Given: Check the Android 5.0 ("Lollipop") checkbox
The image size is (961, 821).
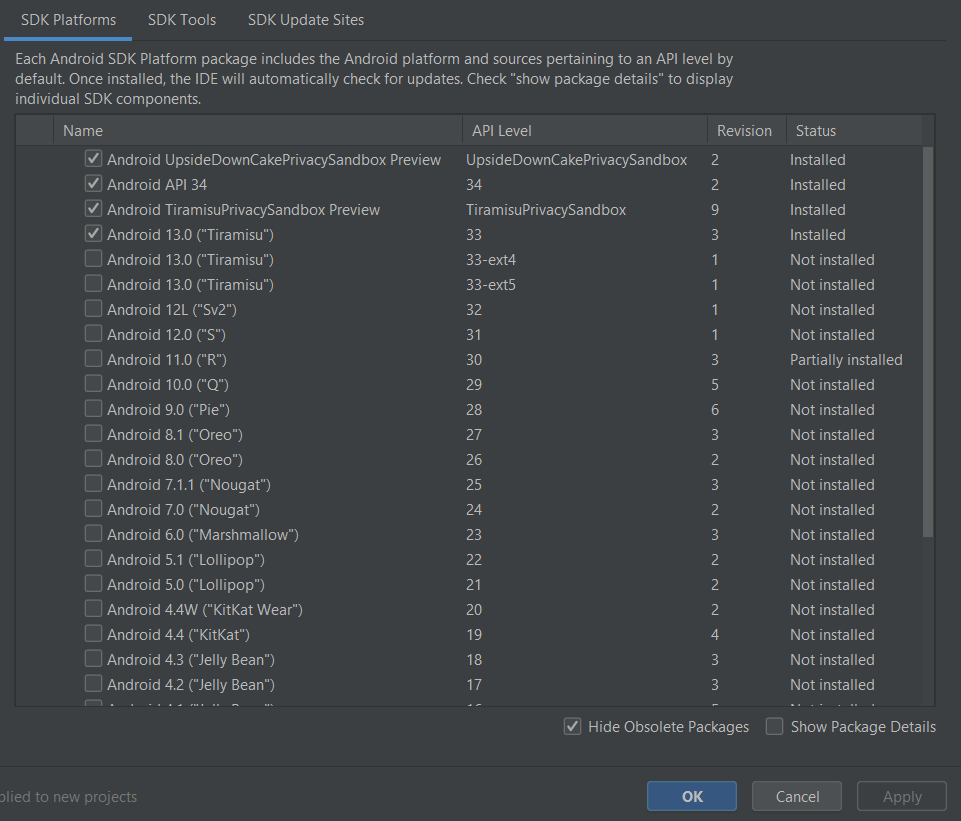Looking at the screenshot, I should (93, 585).
